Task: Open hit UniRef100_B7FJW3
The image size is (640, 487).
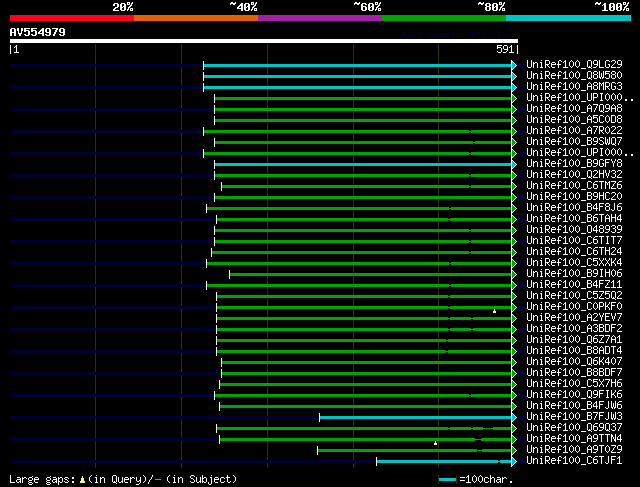Action: 574,417
